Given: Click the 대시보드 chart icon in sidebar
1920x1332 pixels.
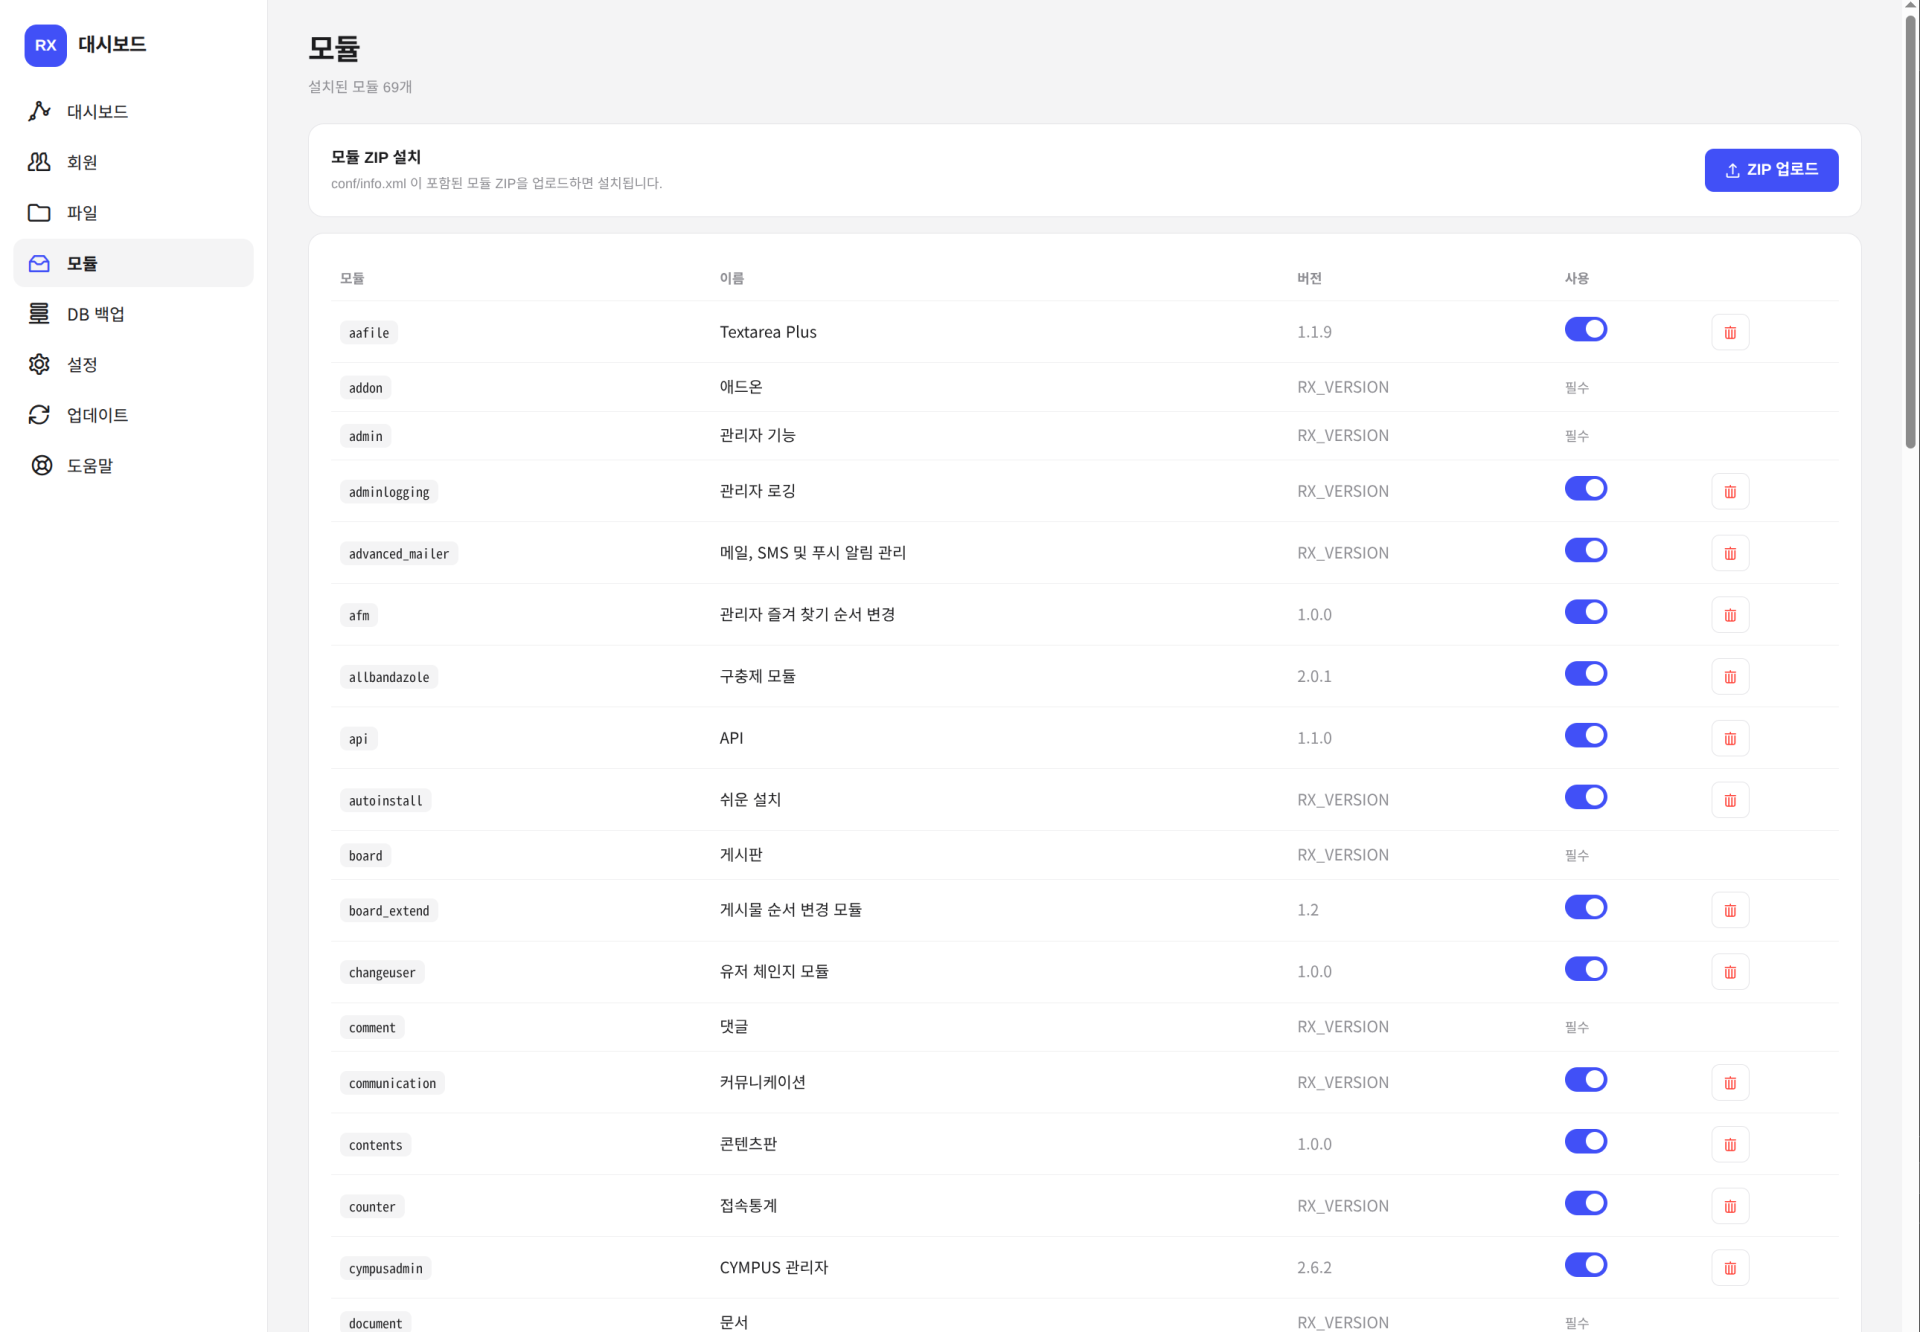Looking at the screenshot, I should click(39, 111).
